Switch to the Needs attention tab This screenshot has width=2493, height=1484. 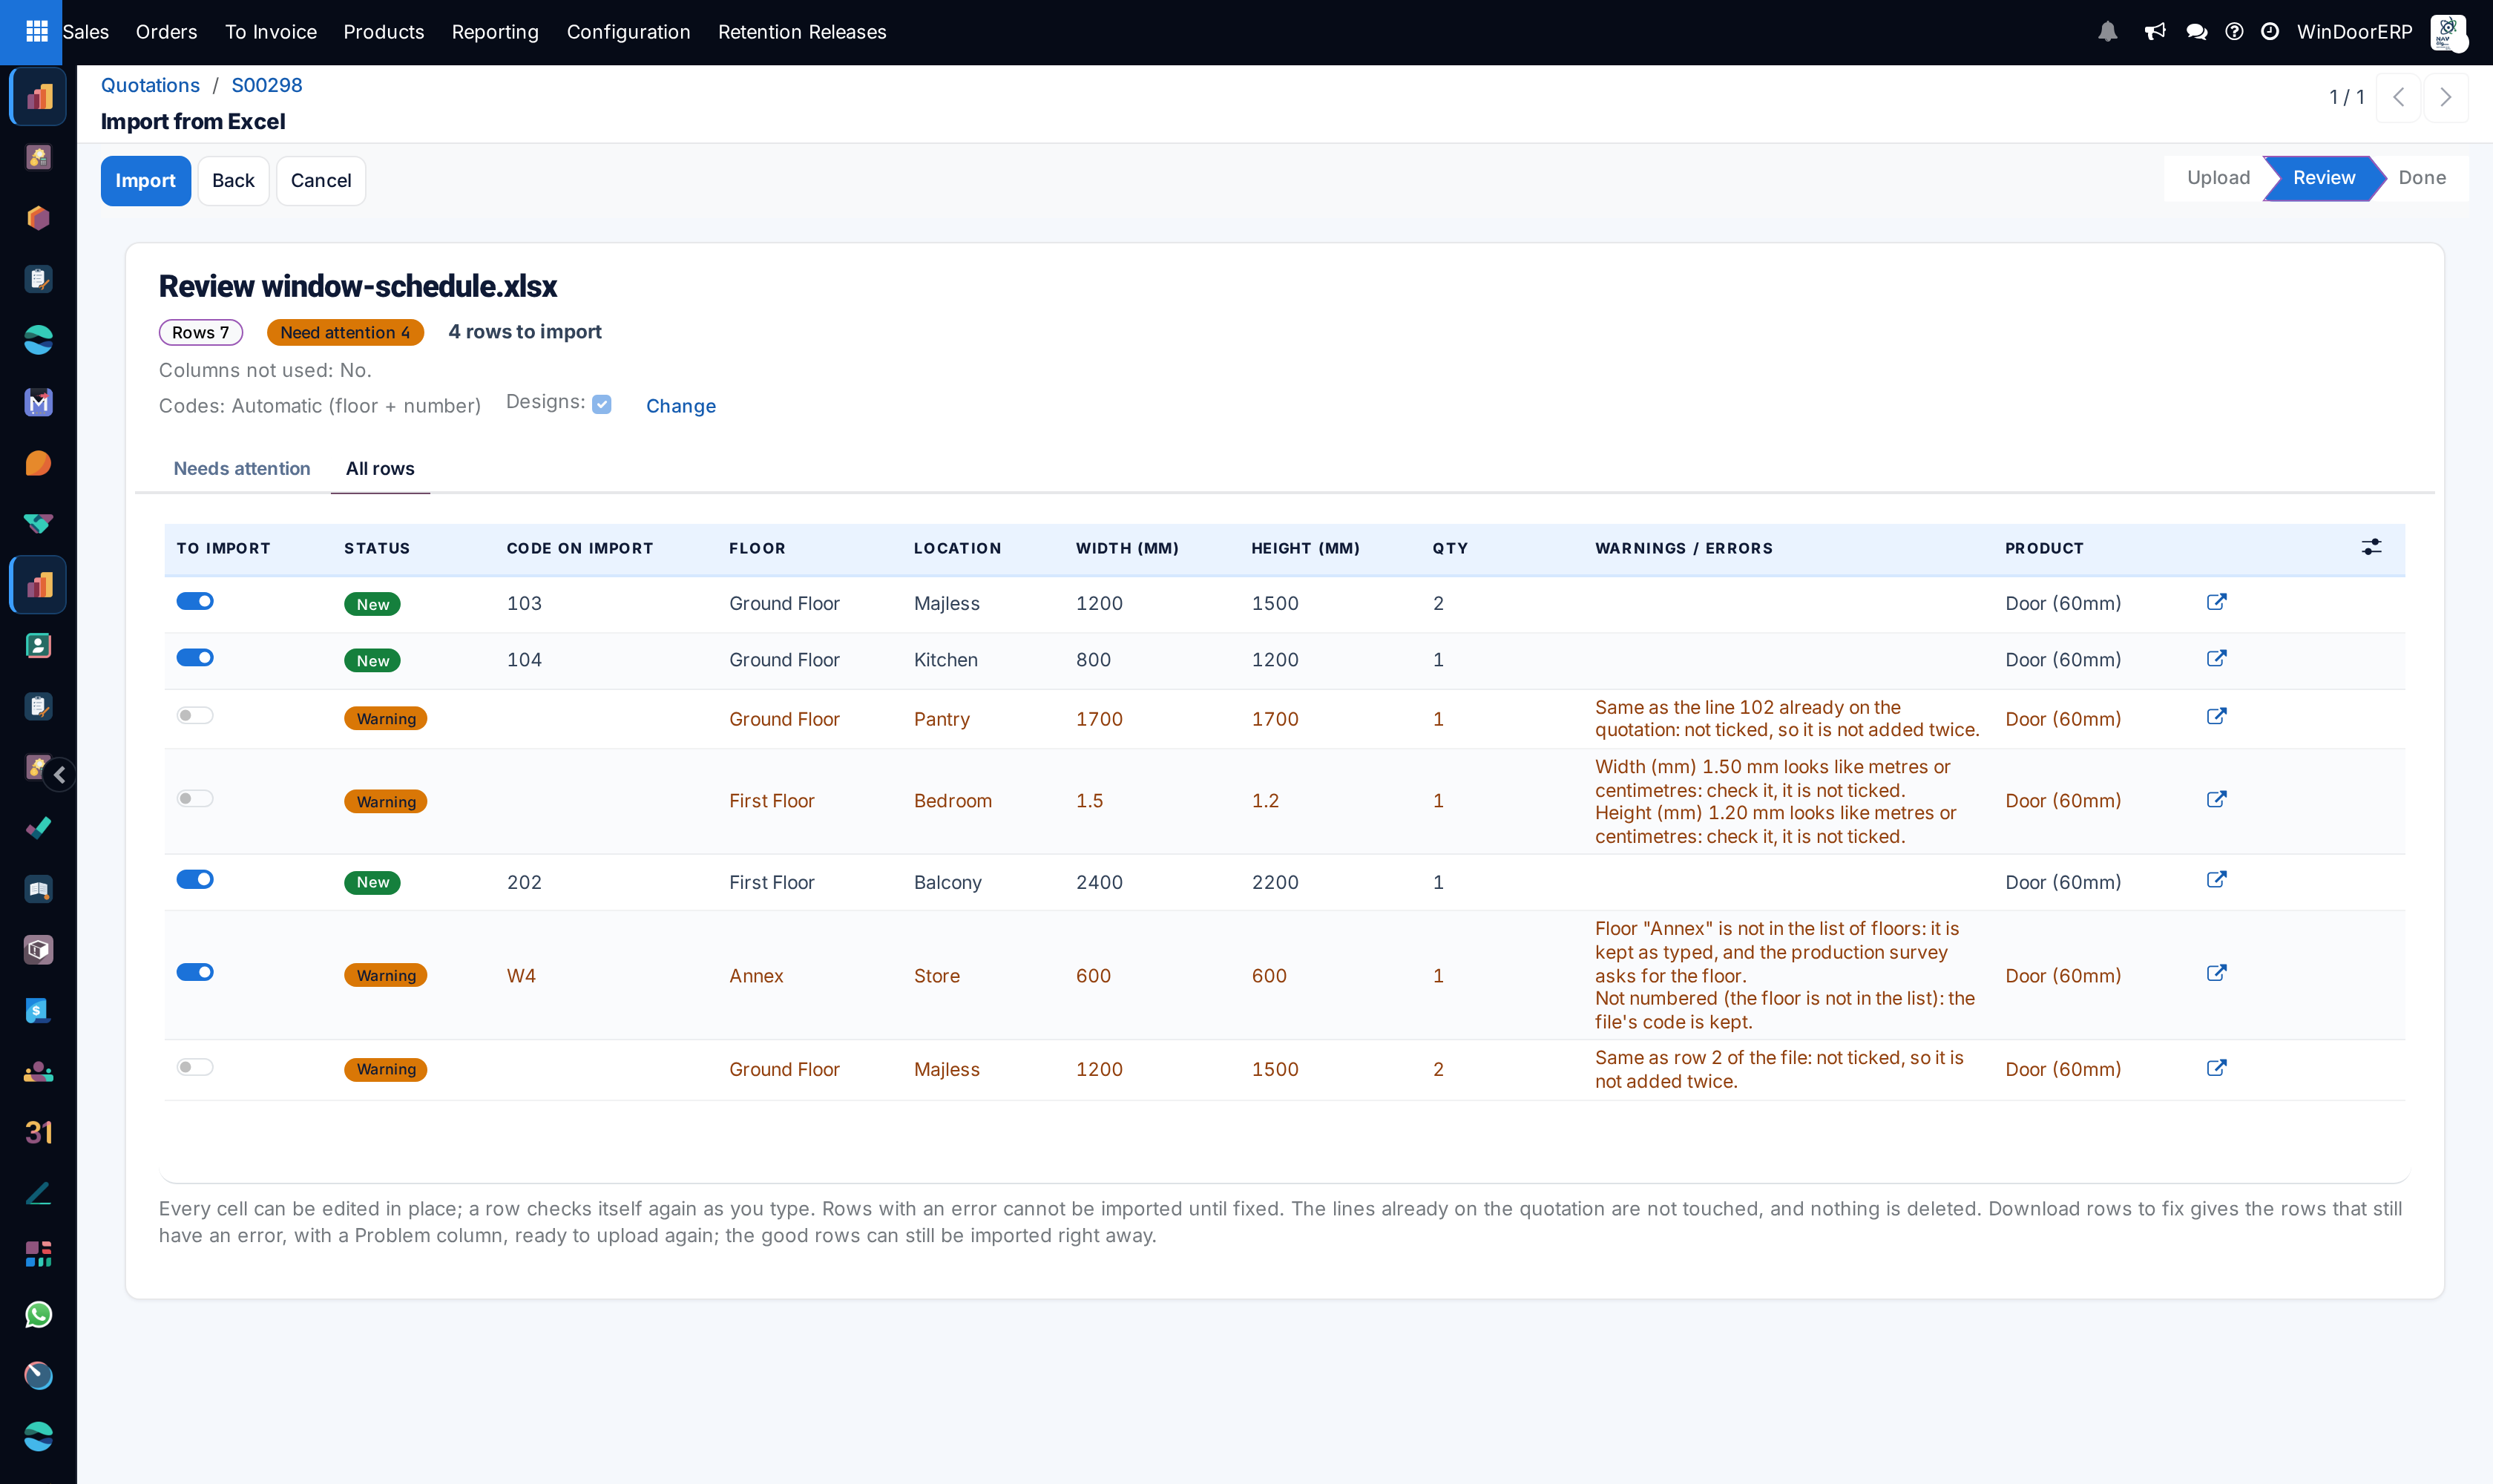pyautogui.click(x=242, y=468)
